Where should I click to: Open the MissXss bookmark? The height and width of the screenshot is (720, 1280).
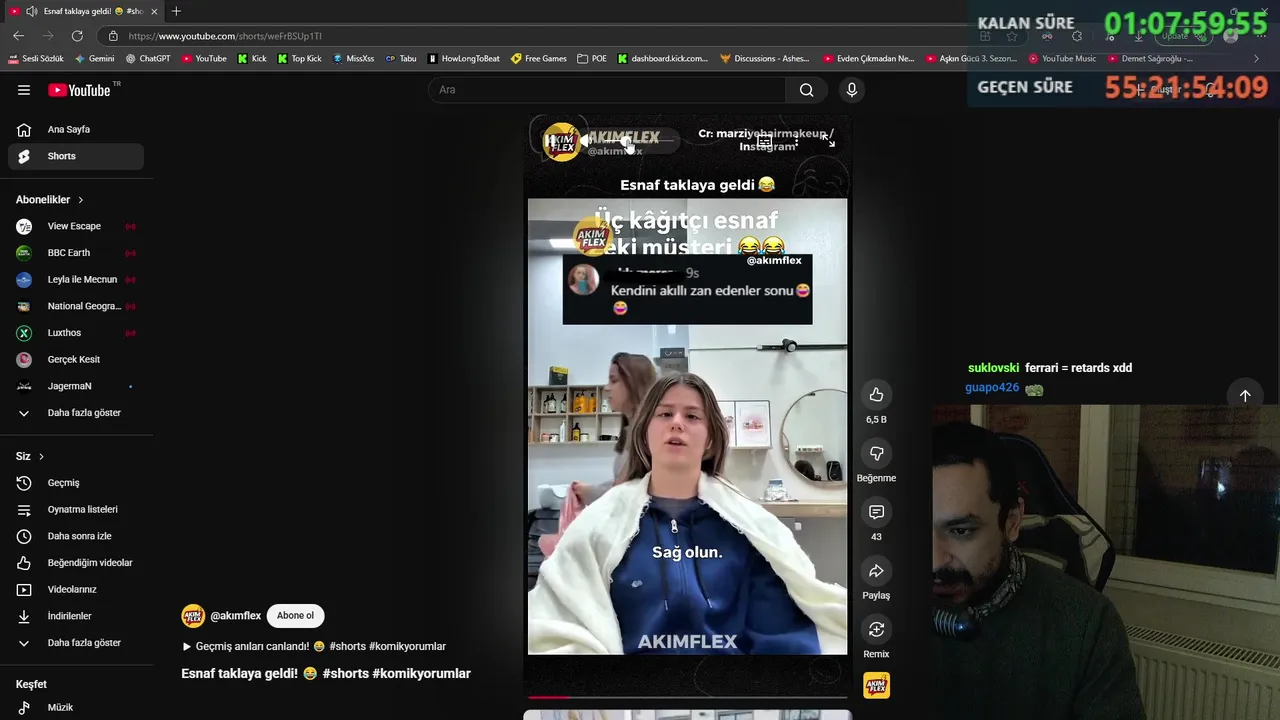353,59
